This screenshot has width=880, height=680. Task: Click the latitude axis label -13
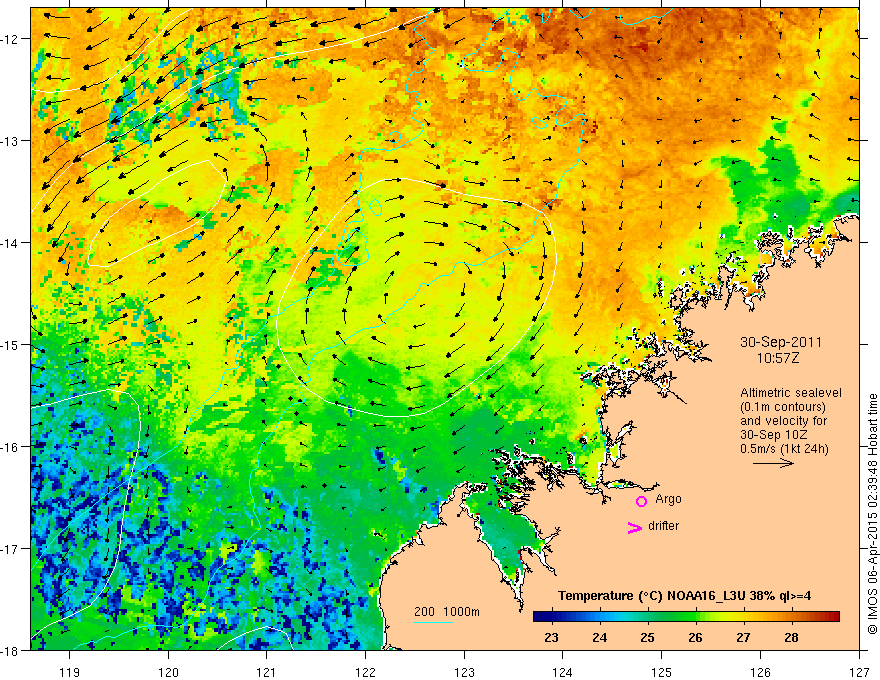pyautogui.click(x=11, y=141)
